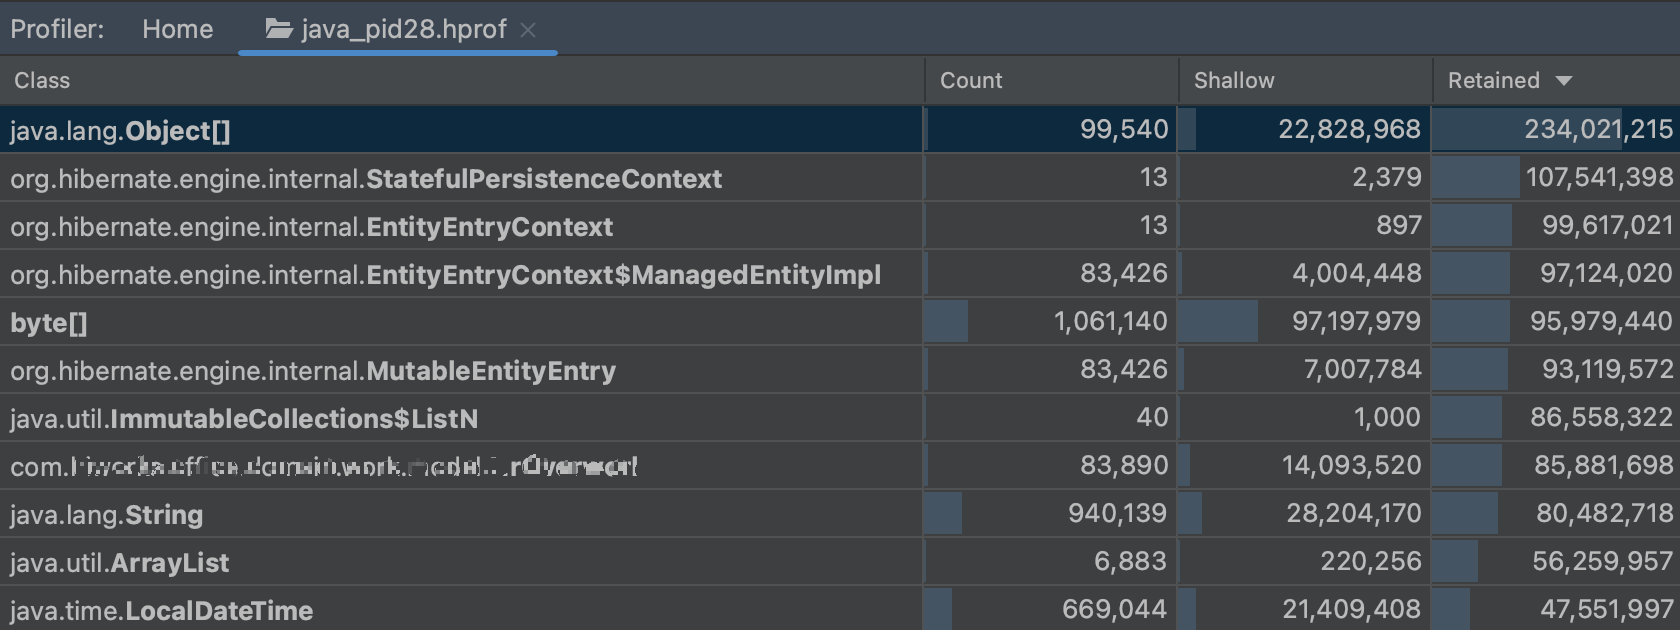This screenshot has width=1680, height=630.
Task: Select the java.lang.String class row
Action: coord(840,514)
